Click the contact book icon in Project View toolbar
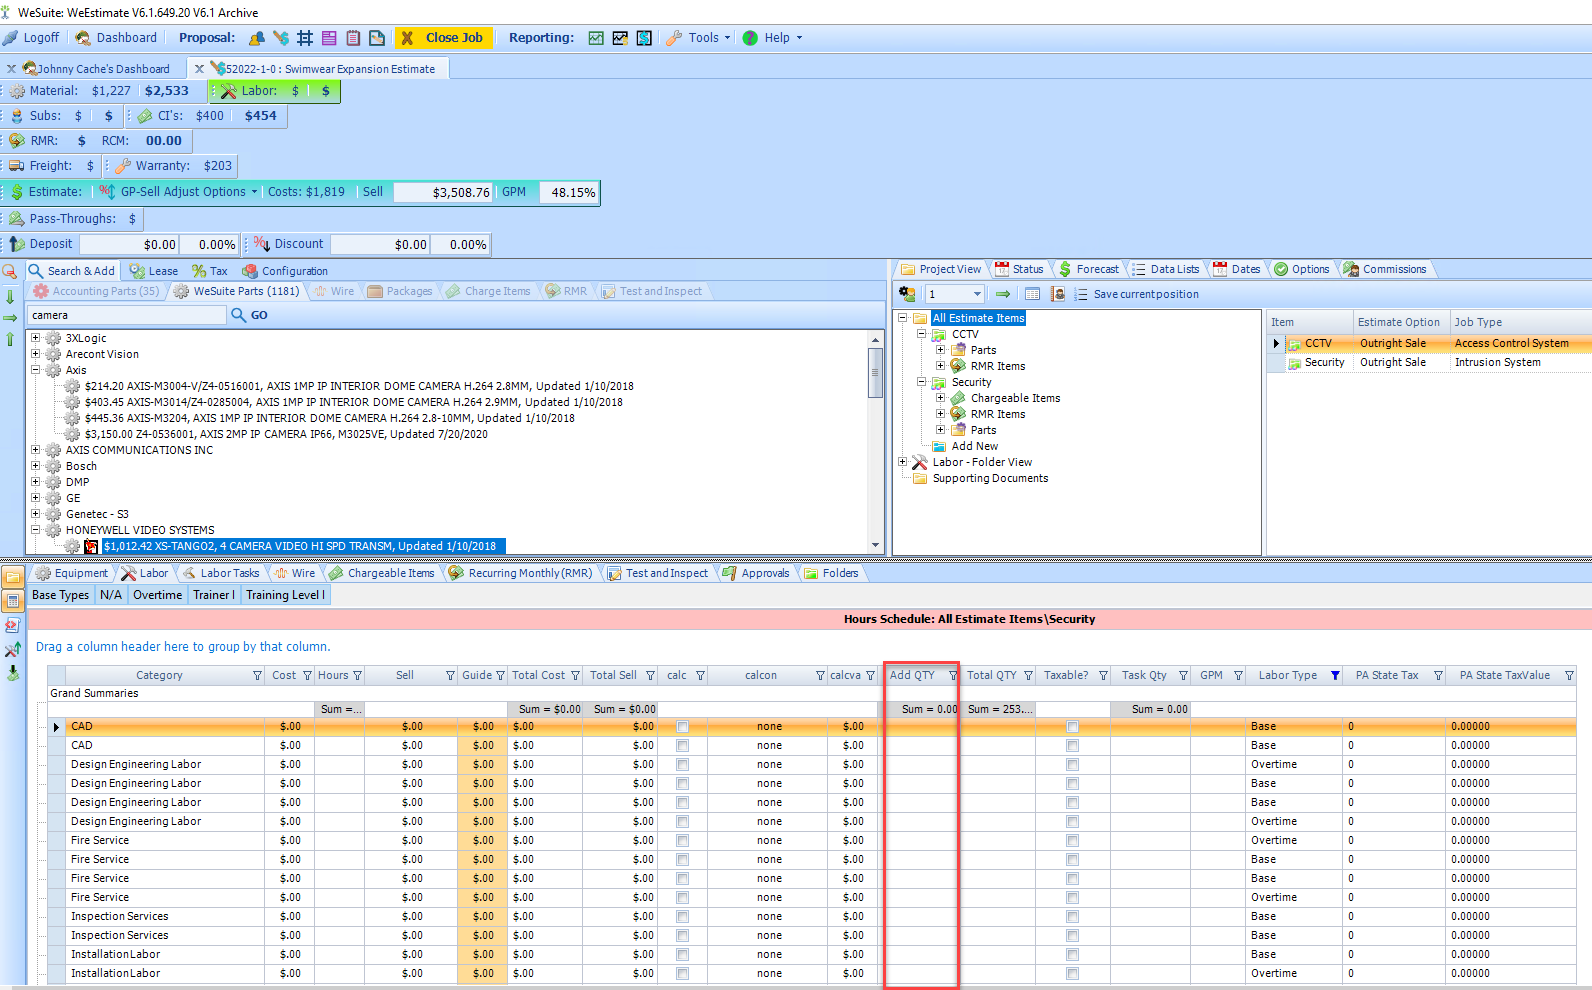This screenshot has width=1592, height=990. tap(1058, 294)
